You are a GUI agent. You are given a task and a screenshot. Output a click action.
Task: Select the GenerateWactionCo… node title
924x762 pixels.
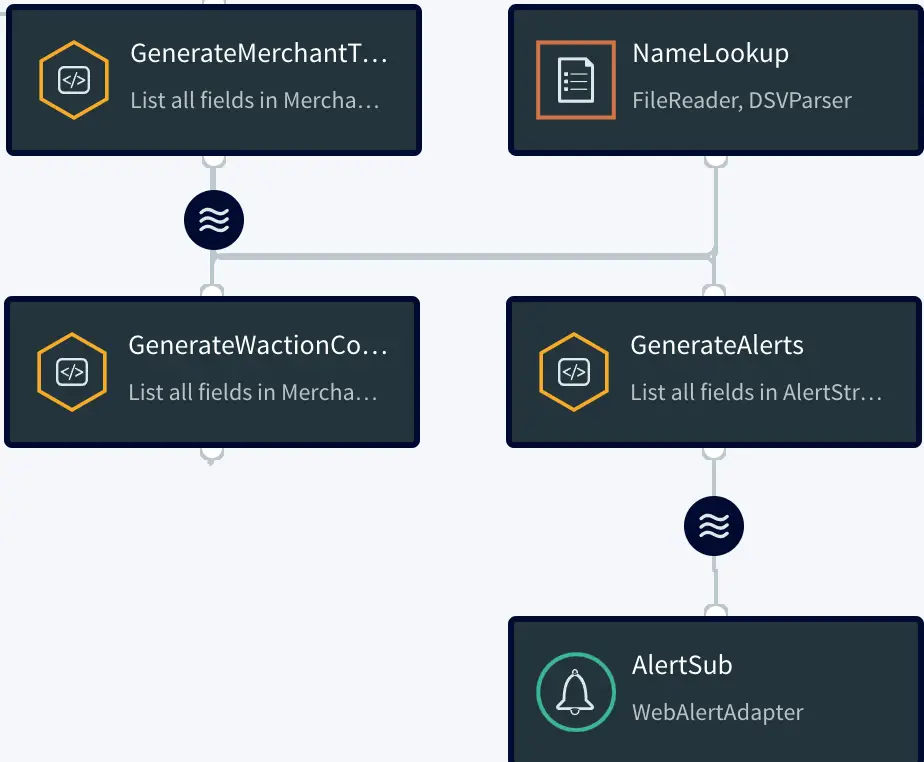point(257,346)
